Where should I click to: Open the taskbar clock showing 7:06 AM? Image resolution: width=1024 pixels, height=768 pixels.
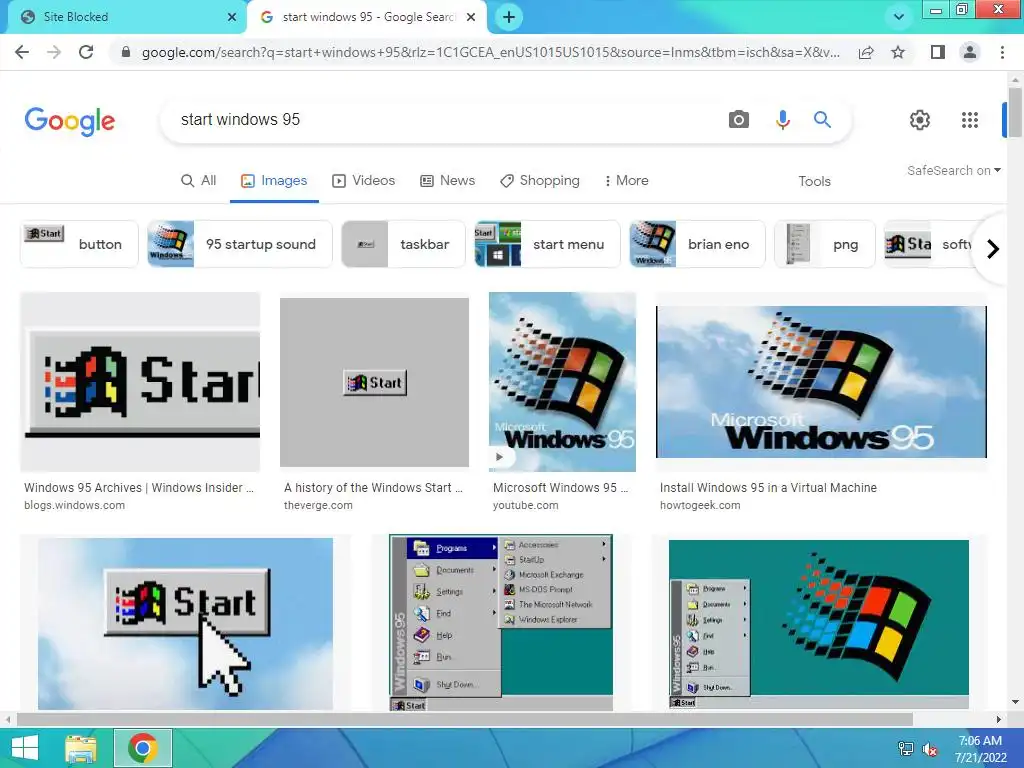980,749
